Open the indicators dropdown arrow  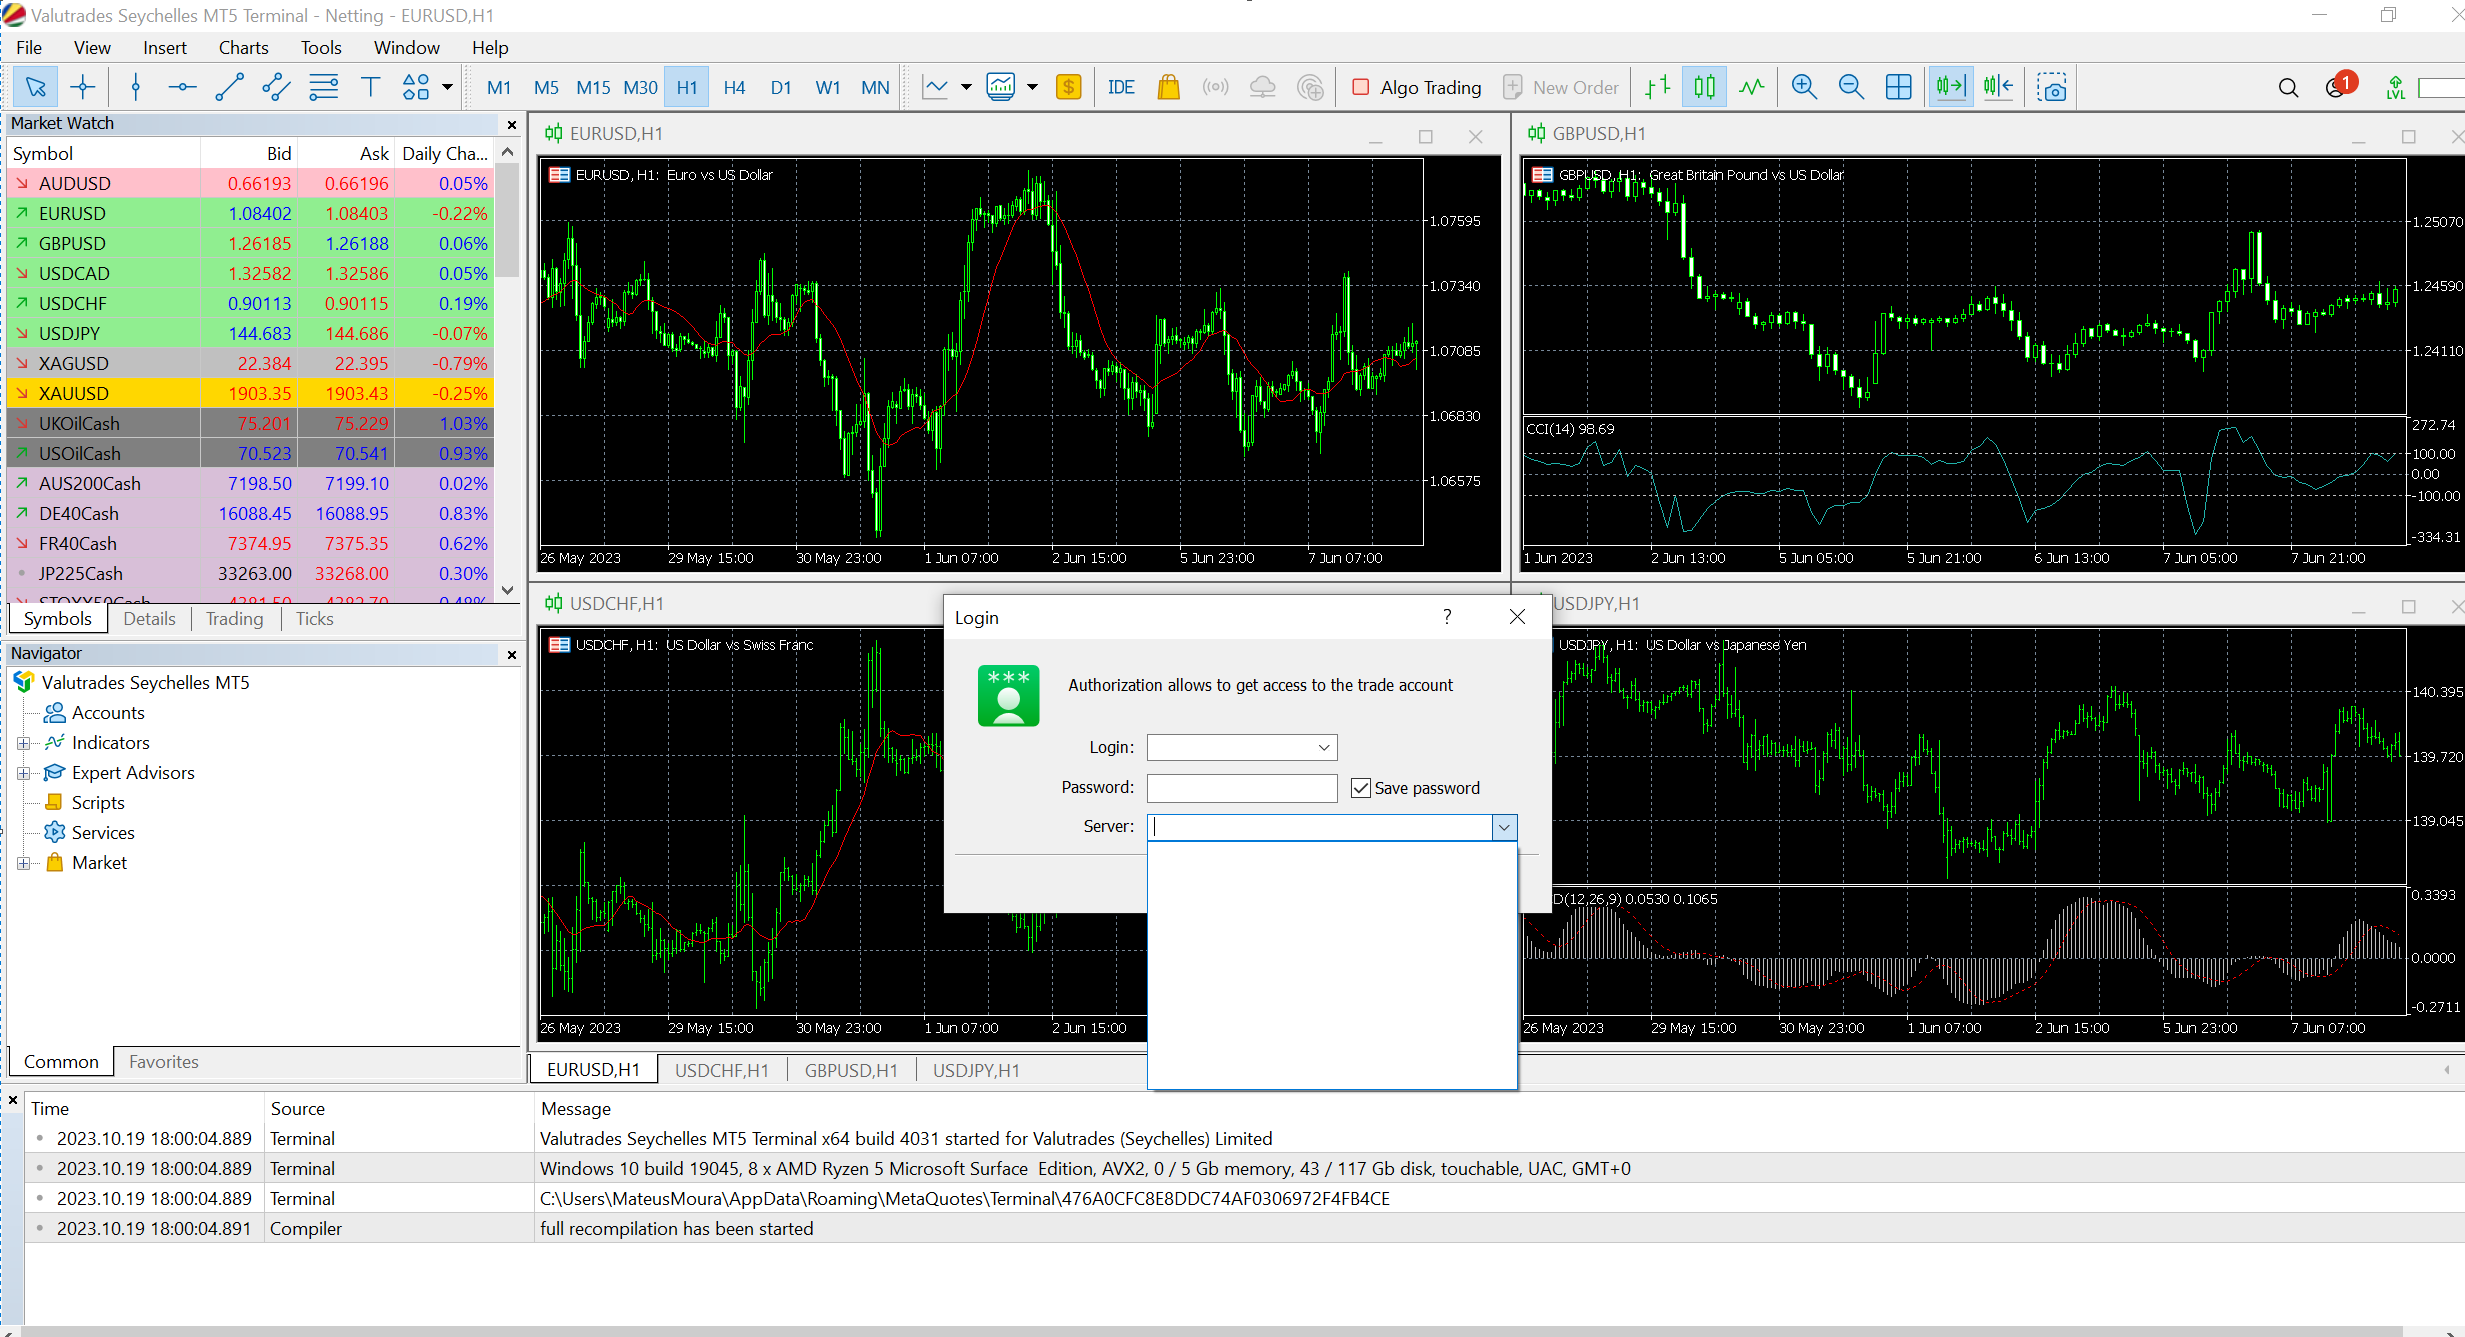click(x=1032, y=88)
